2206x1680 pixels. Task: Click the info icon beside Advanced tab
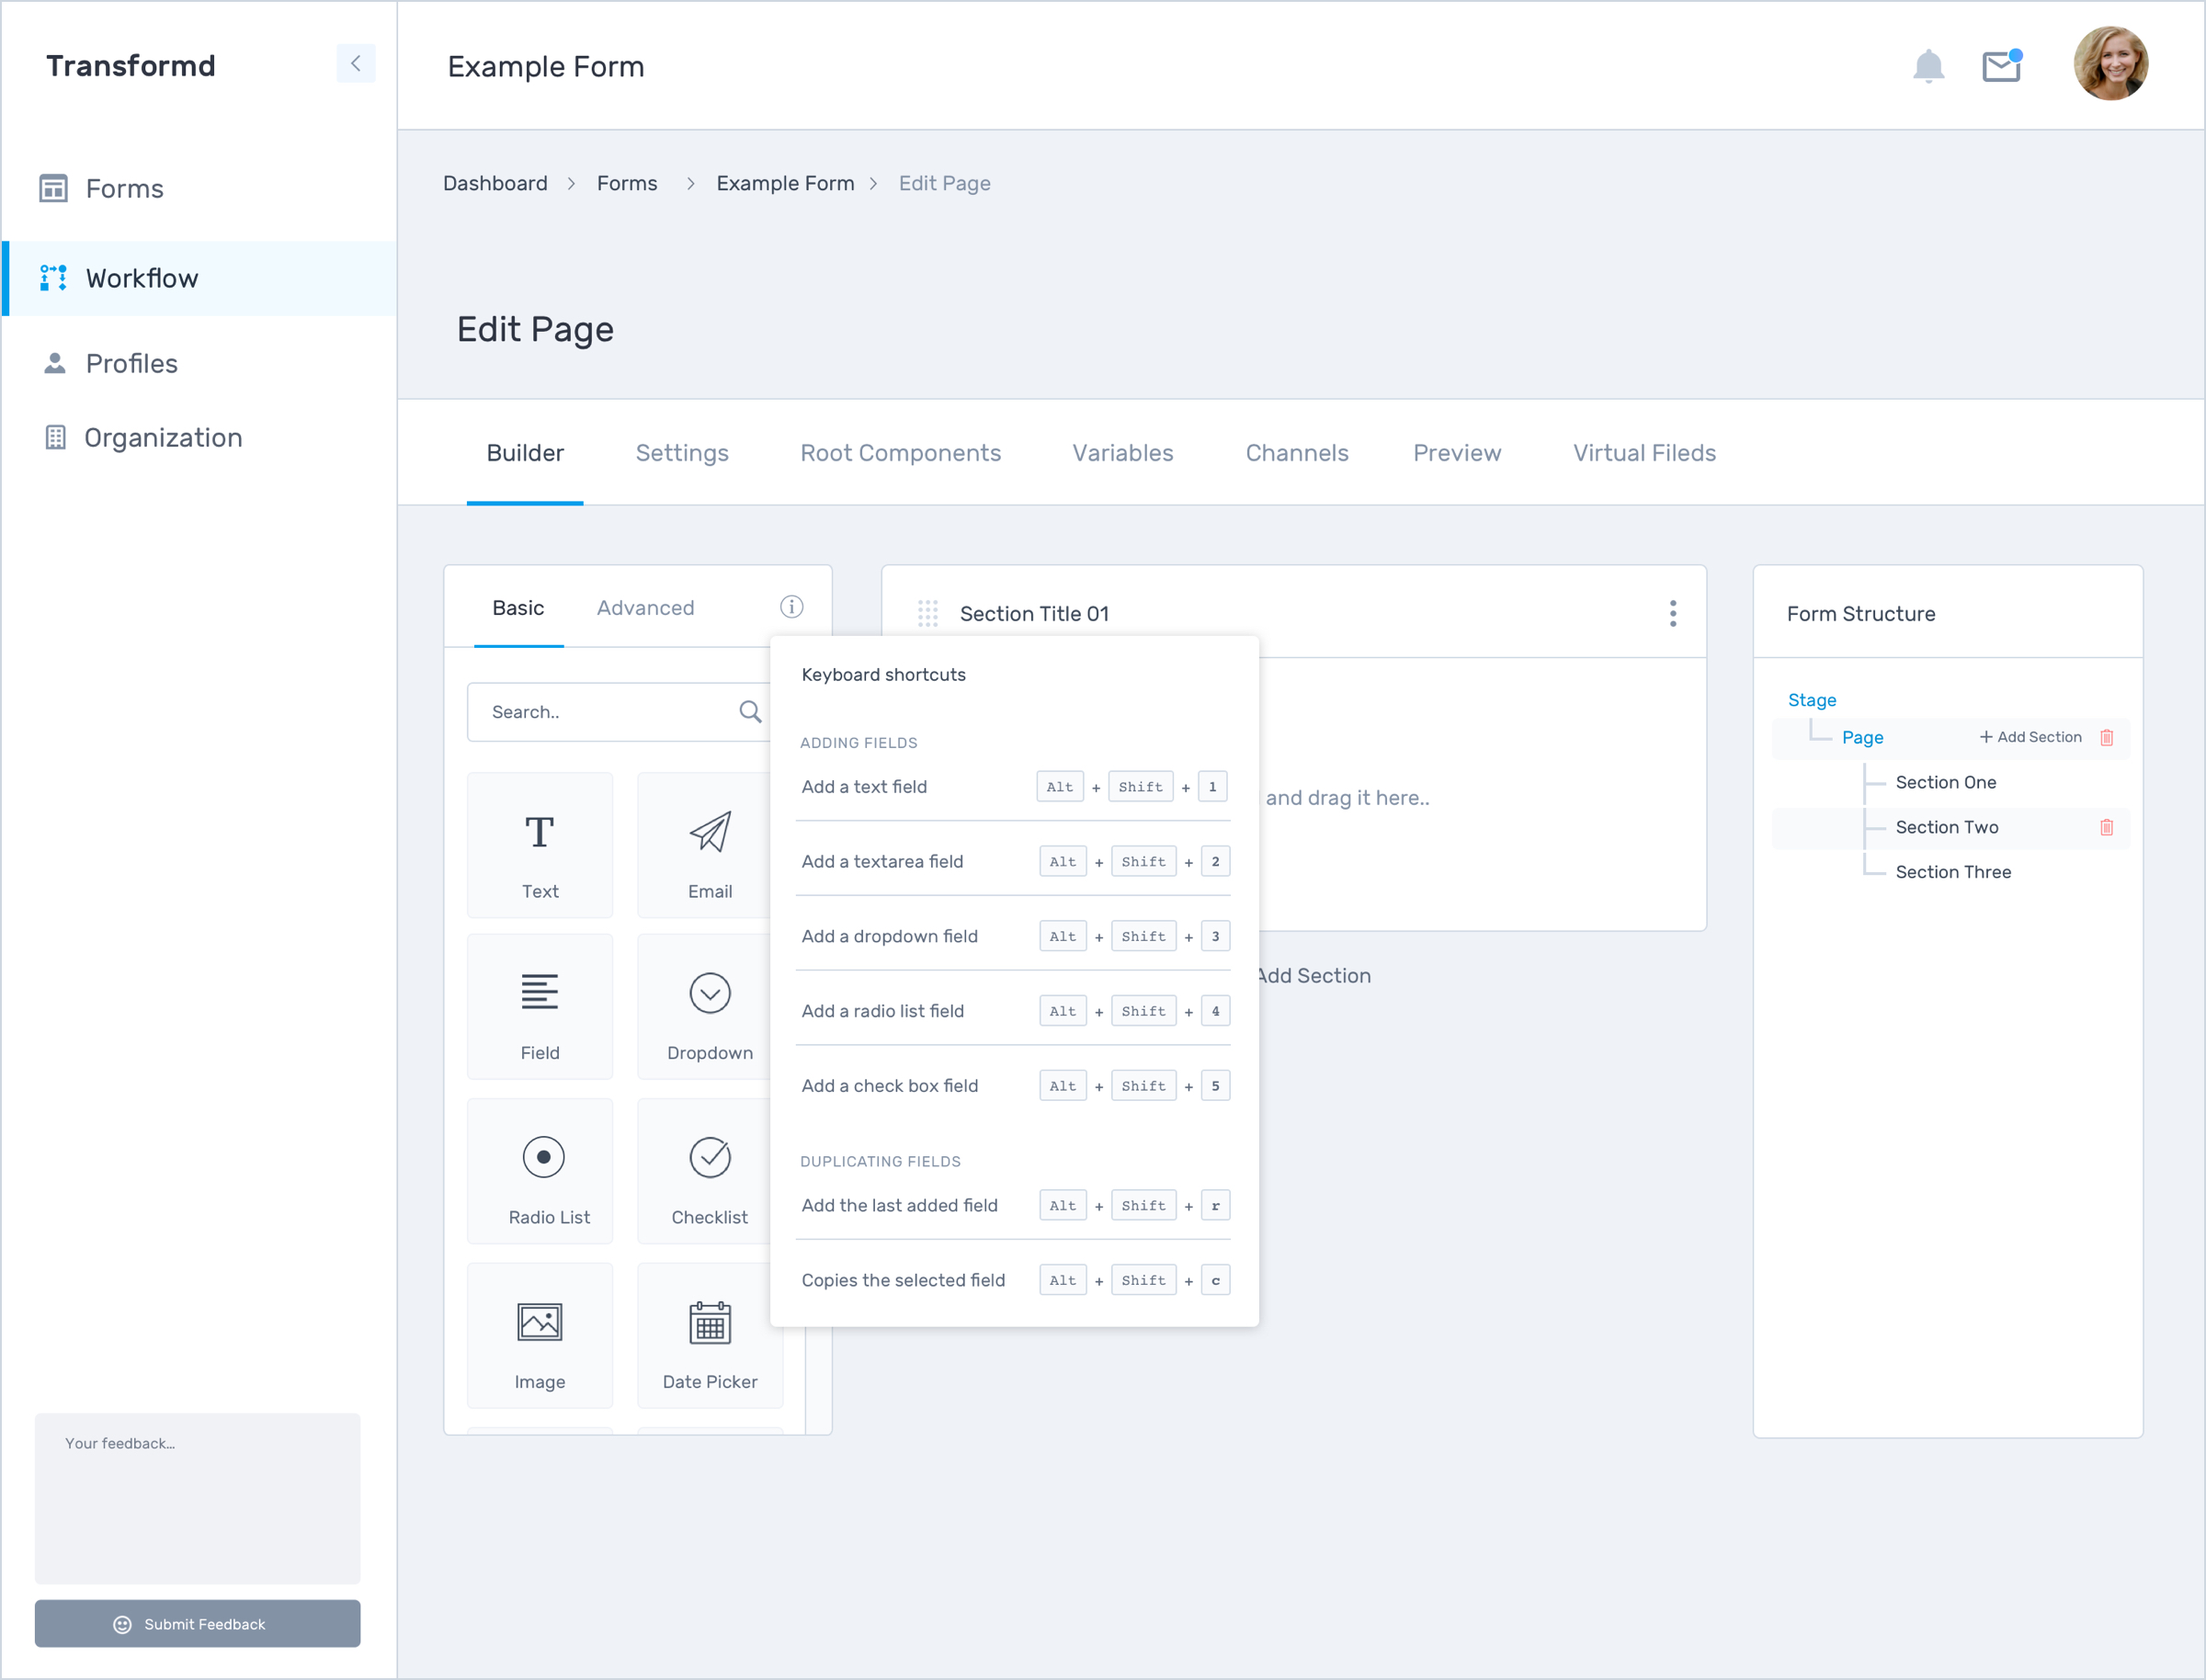coord(791,607)
